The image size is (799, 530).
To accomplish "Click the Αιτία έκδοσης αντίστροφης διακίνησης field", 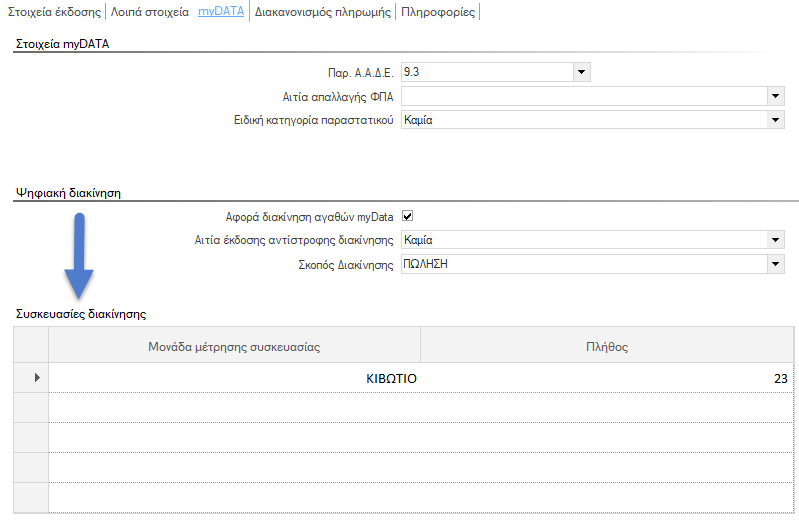I will coord(584,240).
